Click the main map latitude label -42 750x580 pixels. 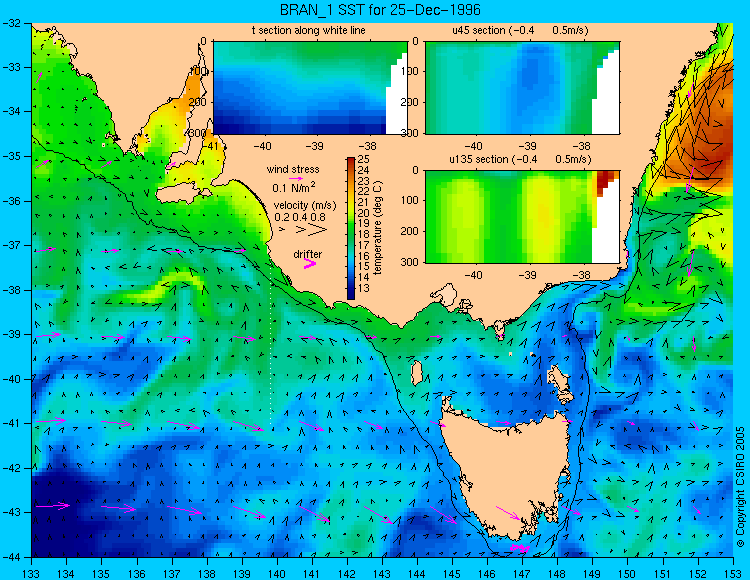[x=11, y=468]
